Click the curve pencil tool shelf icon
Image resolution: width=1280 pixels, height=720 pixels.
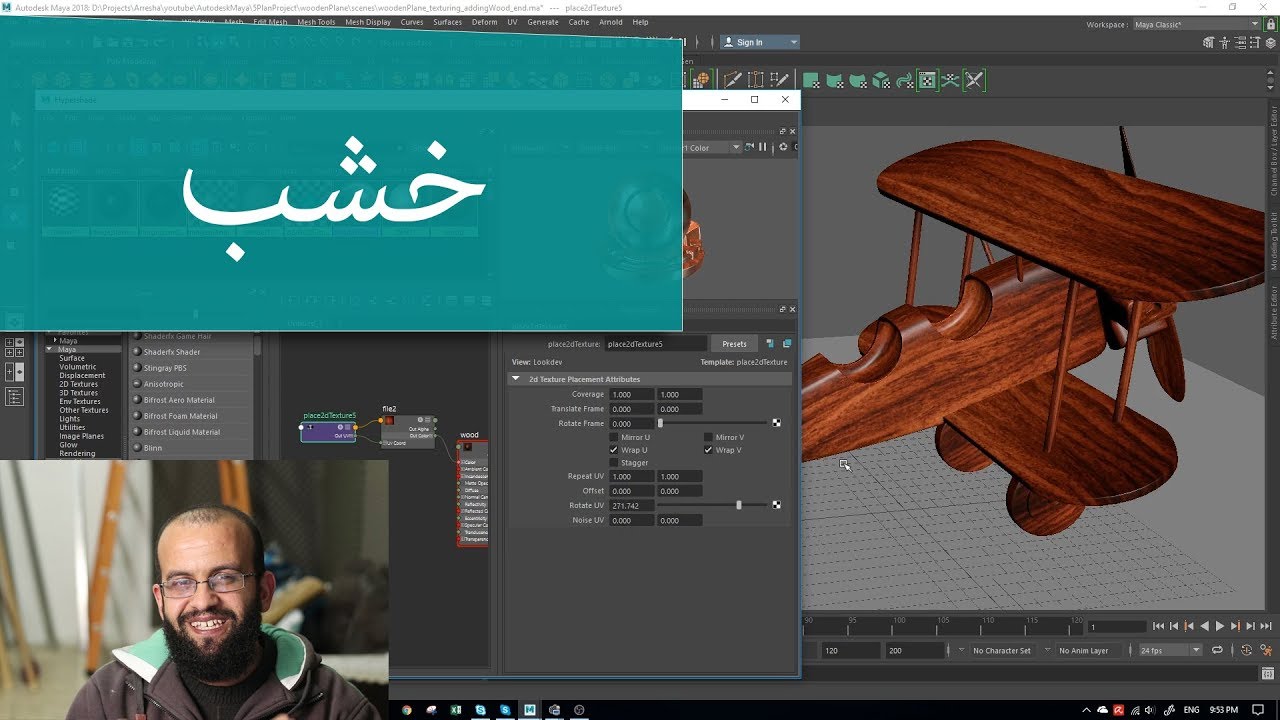point(732,80)
